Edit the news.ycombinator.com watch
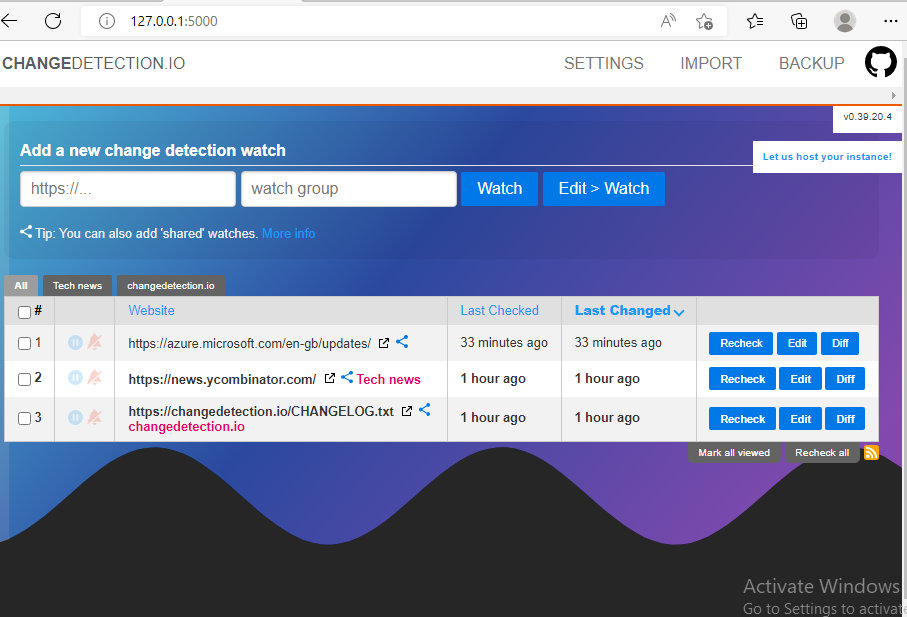Image resolution: width=907 pixels, height=617 pixels. tap(801, 379)
